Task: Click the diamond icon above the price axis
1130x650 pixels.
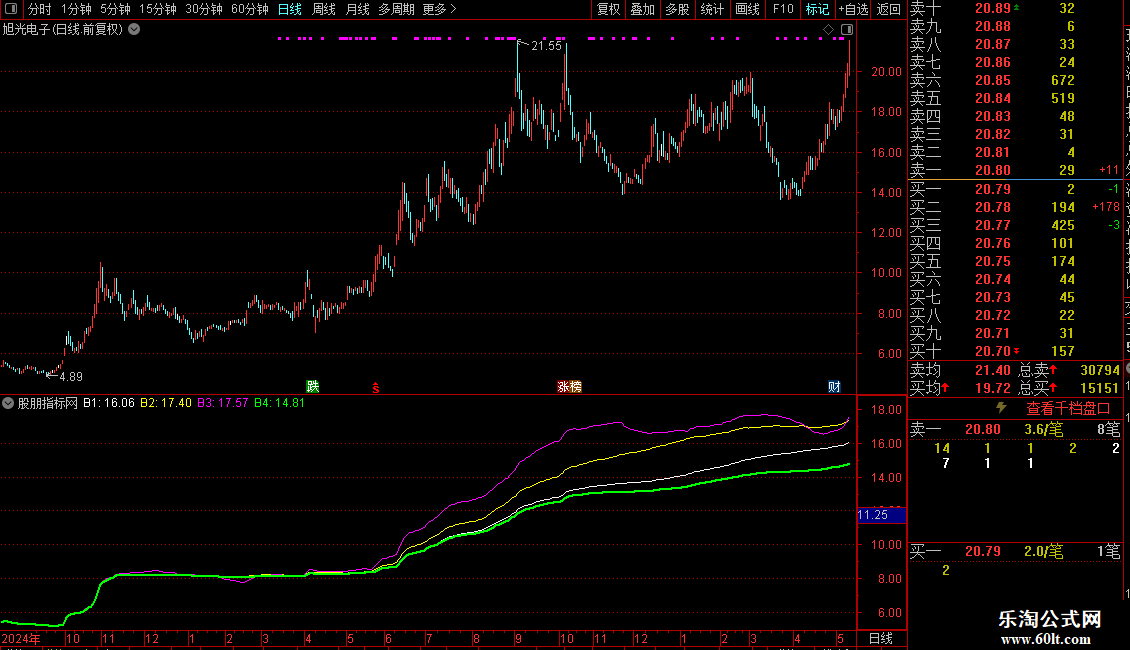Action: [x=829, y=30]
